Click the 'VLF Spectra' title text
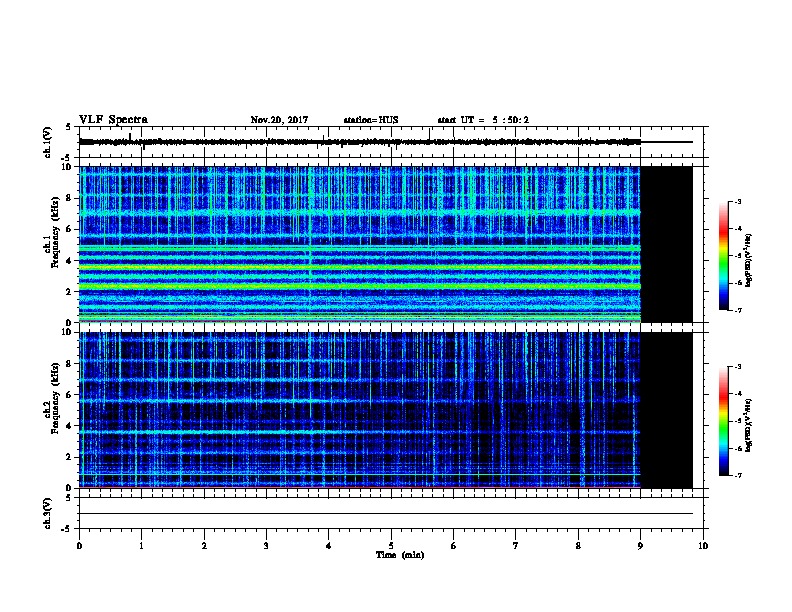Screen dimensions: 792x612 [113, 120]
